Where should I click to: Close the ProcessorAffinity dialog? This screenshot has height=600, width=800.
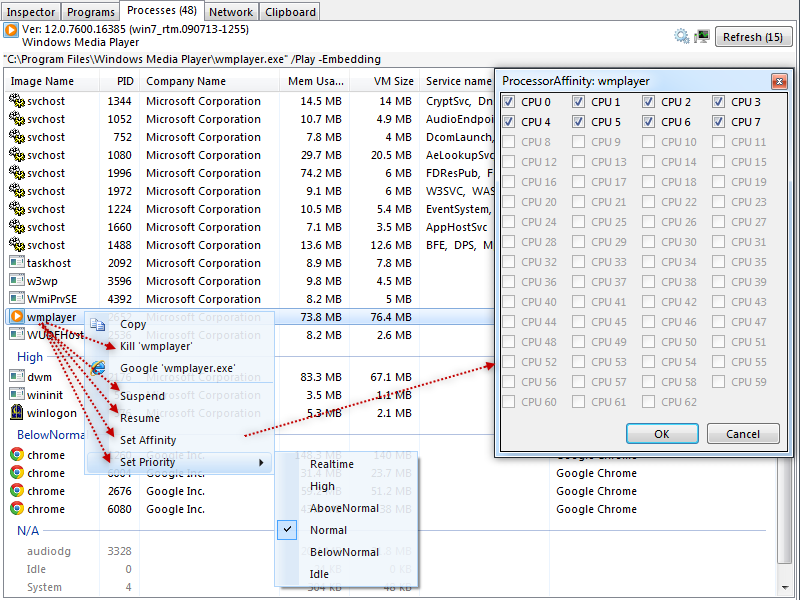point(779,81)
